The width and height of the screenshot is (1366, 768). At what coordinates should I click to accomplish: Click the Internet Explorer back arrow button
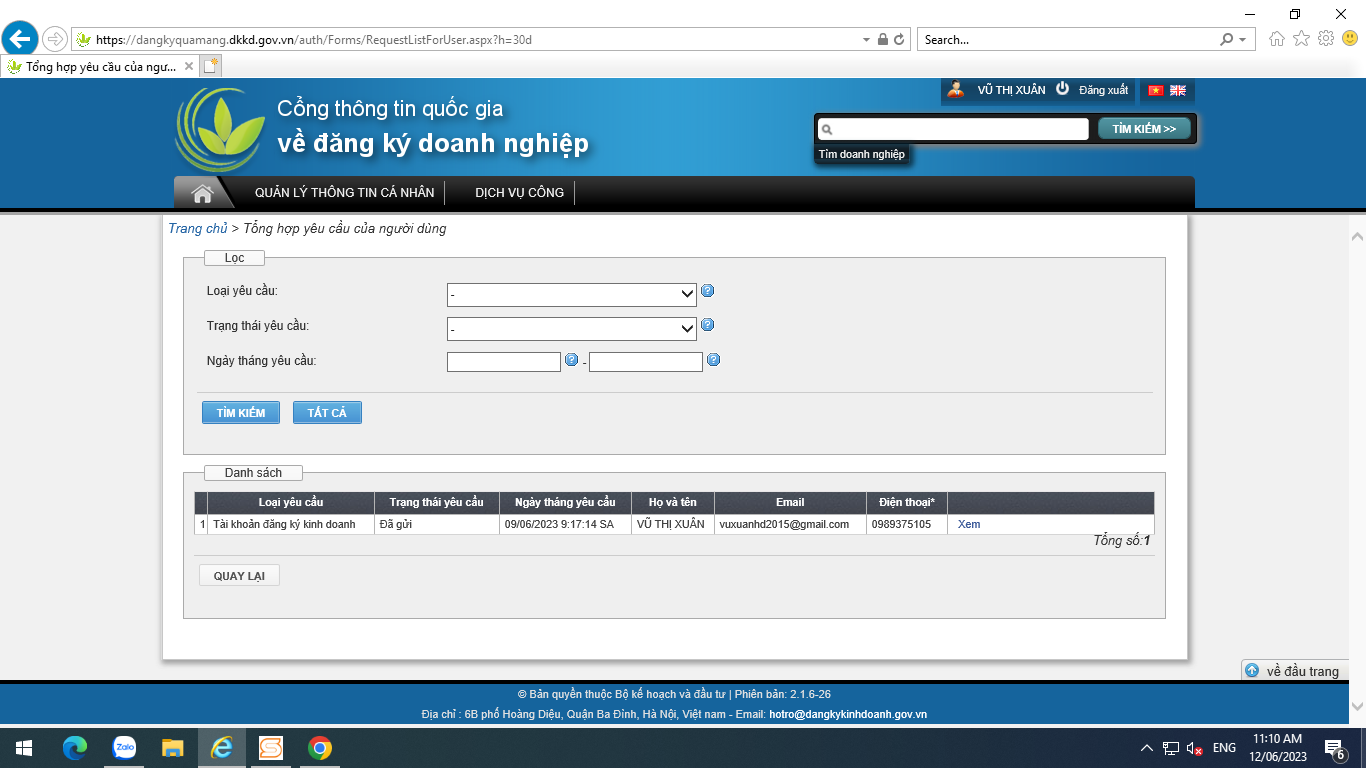coord(20,39)
